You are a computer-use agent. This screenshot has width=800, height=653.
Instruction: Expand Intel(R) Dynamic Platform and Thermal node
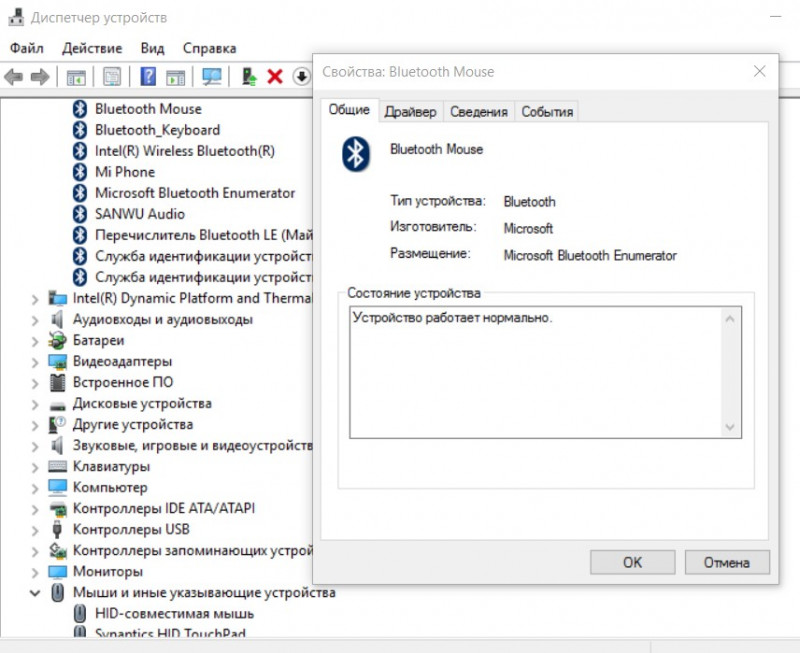click(x=35, y=299)
